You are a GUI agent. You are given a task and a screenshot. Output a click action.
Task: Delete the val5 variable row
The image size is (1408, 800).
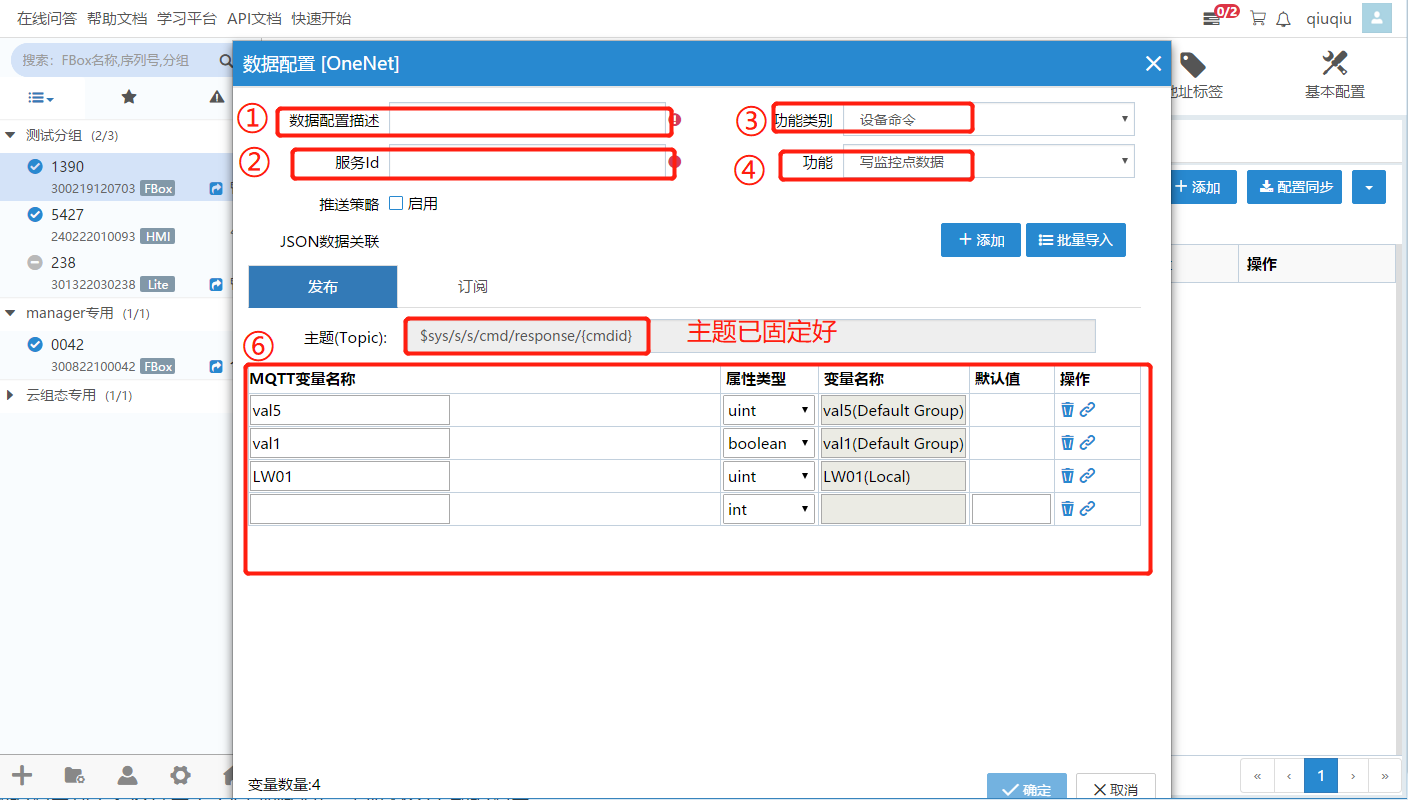click(1067, 410)
